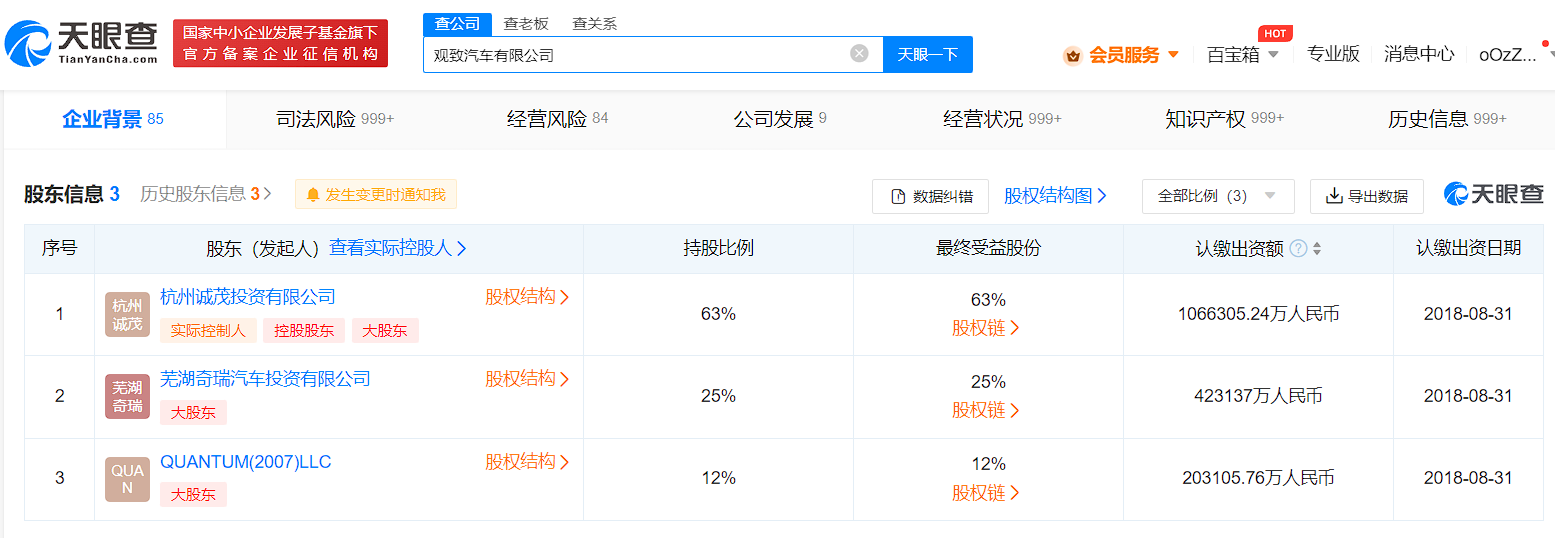Open QUANTUM(2007)LLC link
Image resolution: width=1555 pixels, height=538 pixels.
tap(246, 462)
